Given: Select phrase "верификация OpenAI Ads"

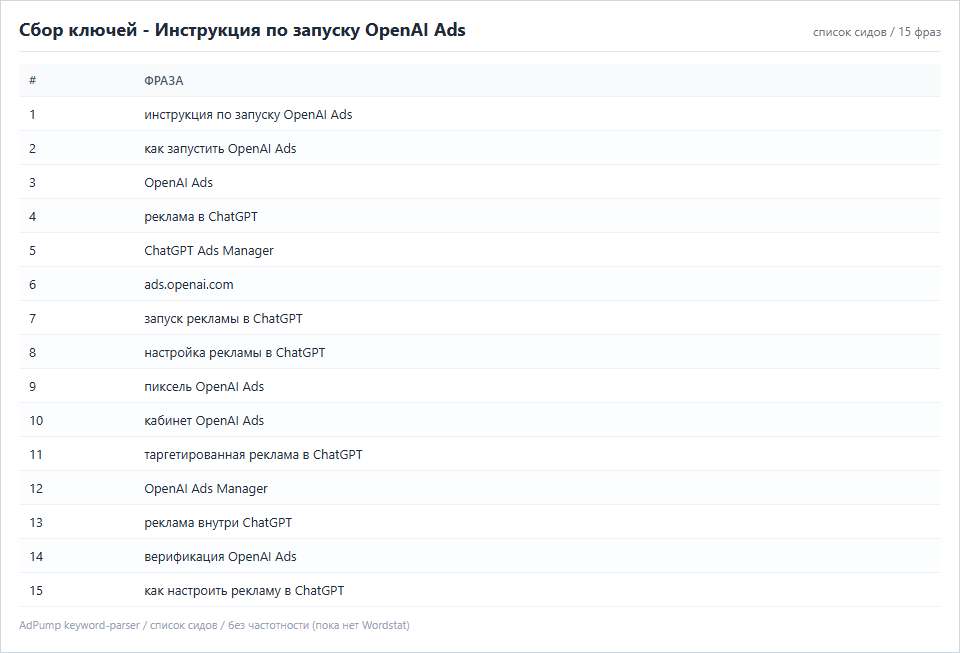Looking at the screenshot, I should click(x=220, y=557).
